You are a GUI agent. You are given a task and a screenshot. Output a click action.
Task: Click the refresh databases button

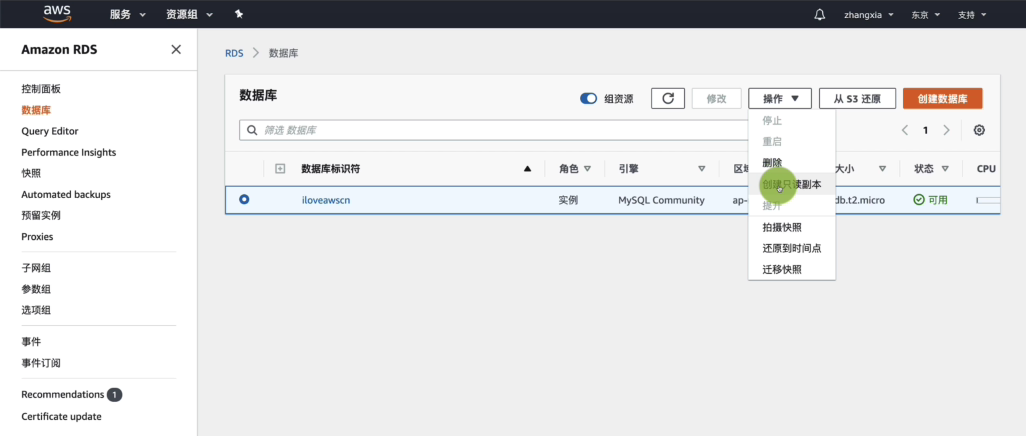pyautogui.click(x=668, y=98)
